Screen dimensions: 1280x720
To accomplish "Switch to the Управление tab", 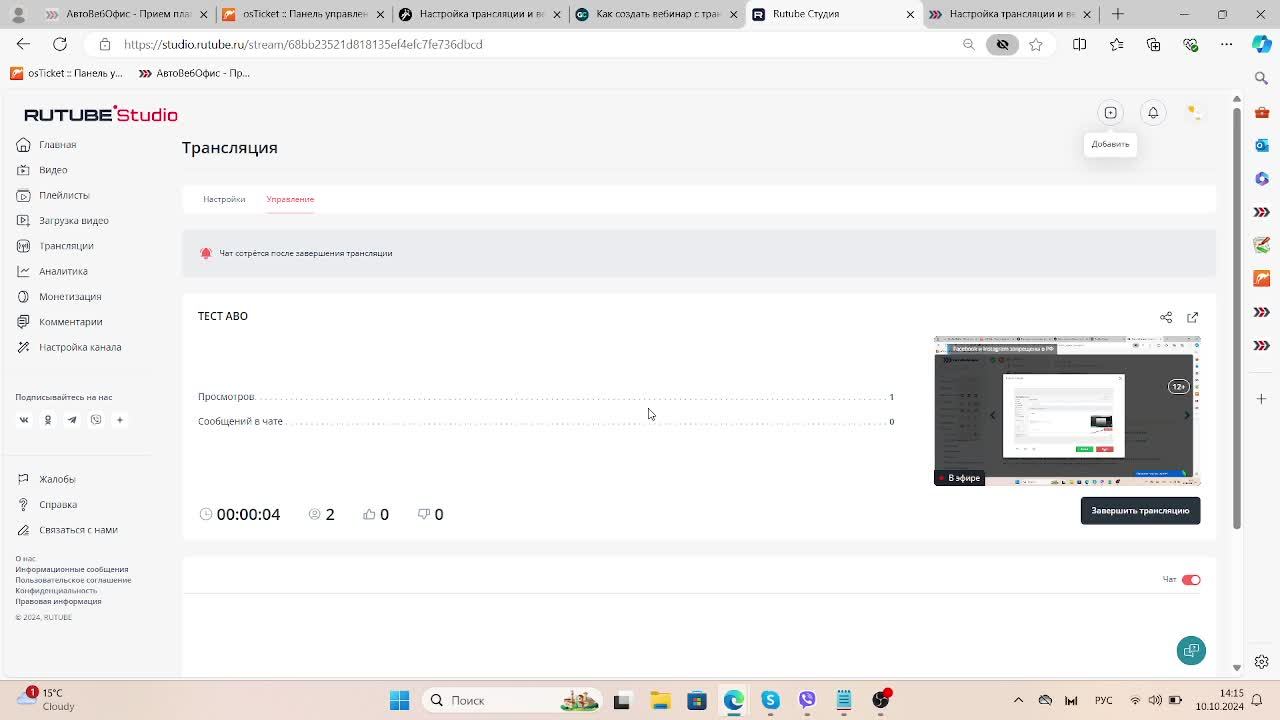I will pyautogui.click(x=290, y=199).
